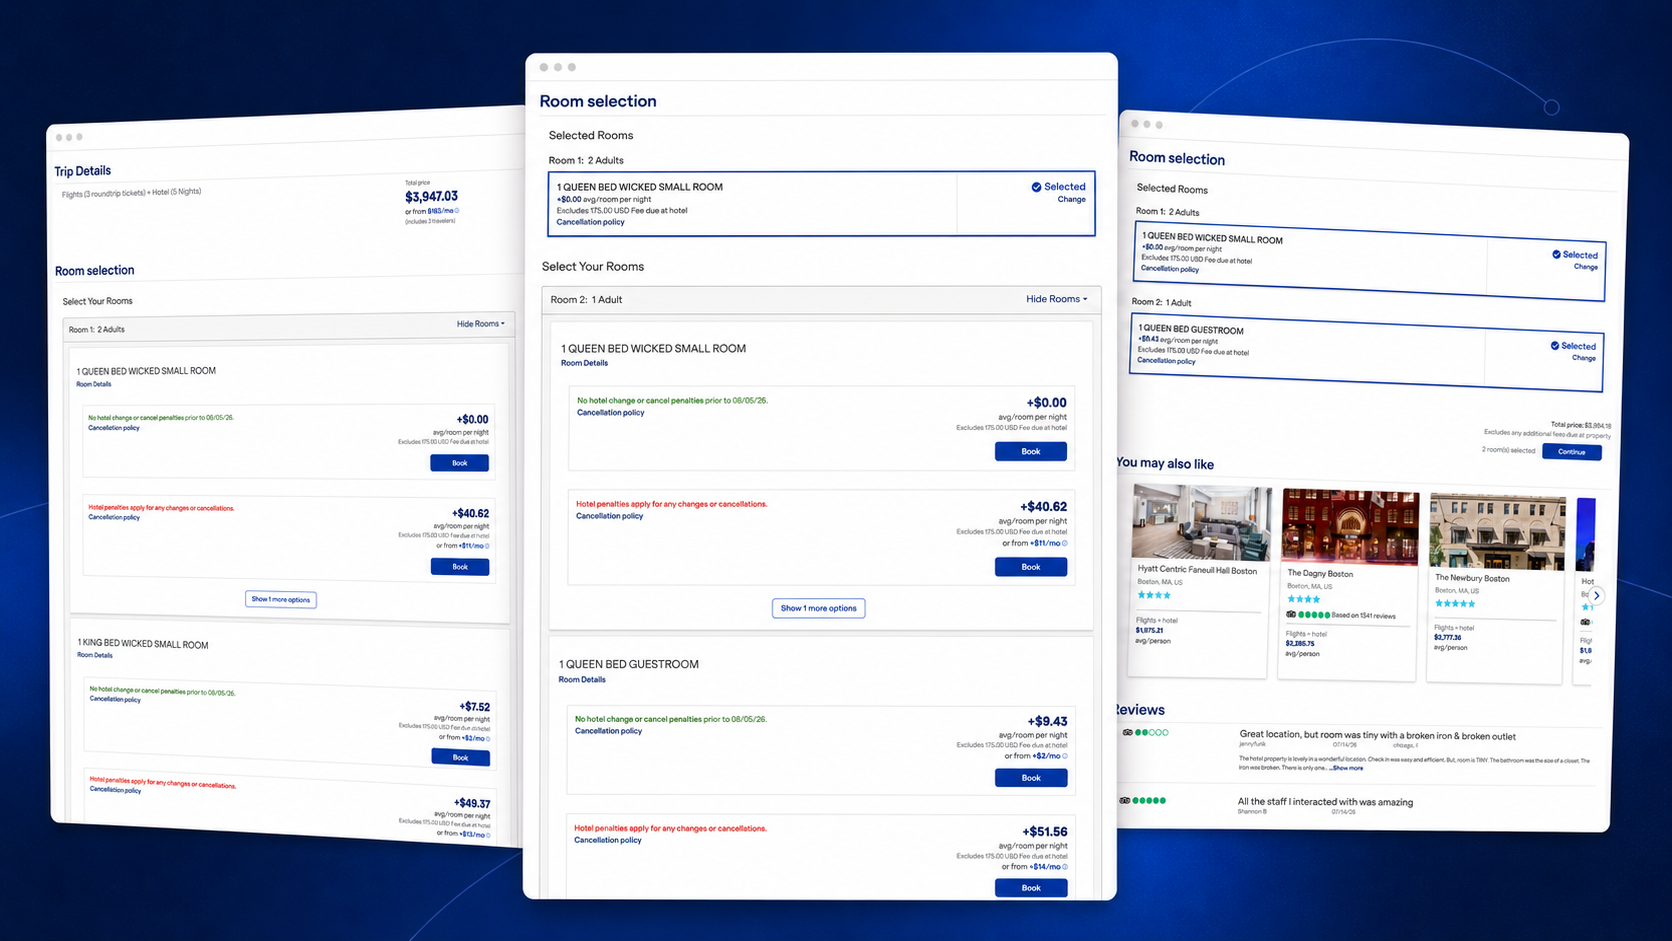Click Change for Queen Guestroom in right window

pos(1584,358)
